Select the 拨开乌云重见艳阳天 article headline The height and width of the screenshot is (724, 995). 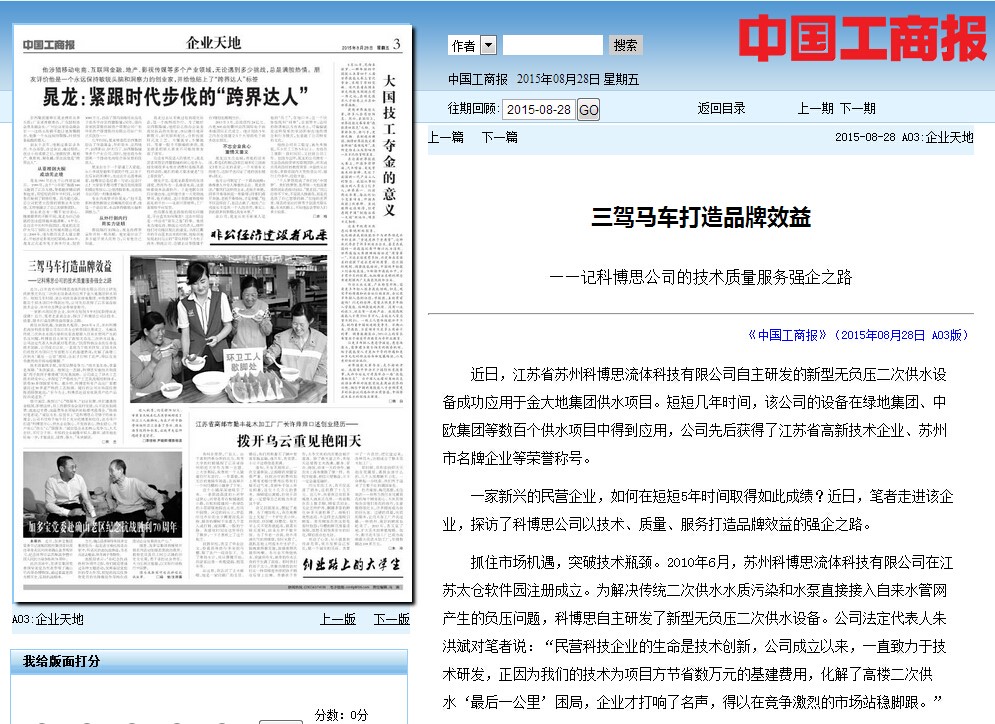(298, 441)
